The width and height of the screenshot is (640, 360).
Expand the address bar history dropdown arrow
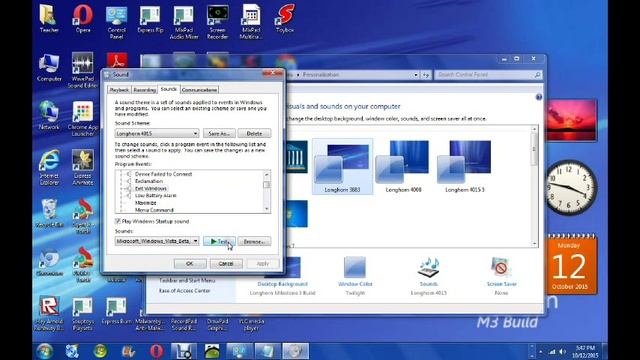(x=416, y=75)
